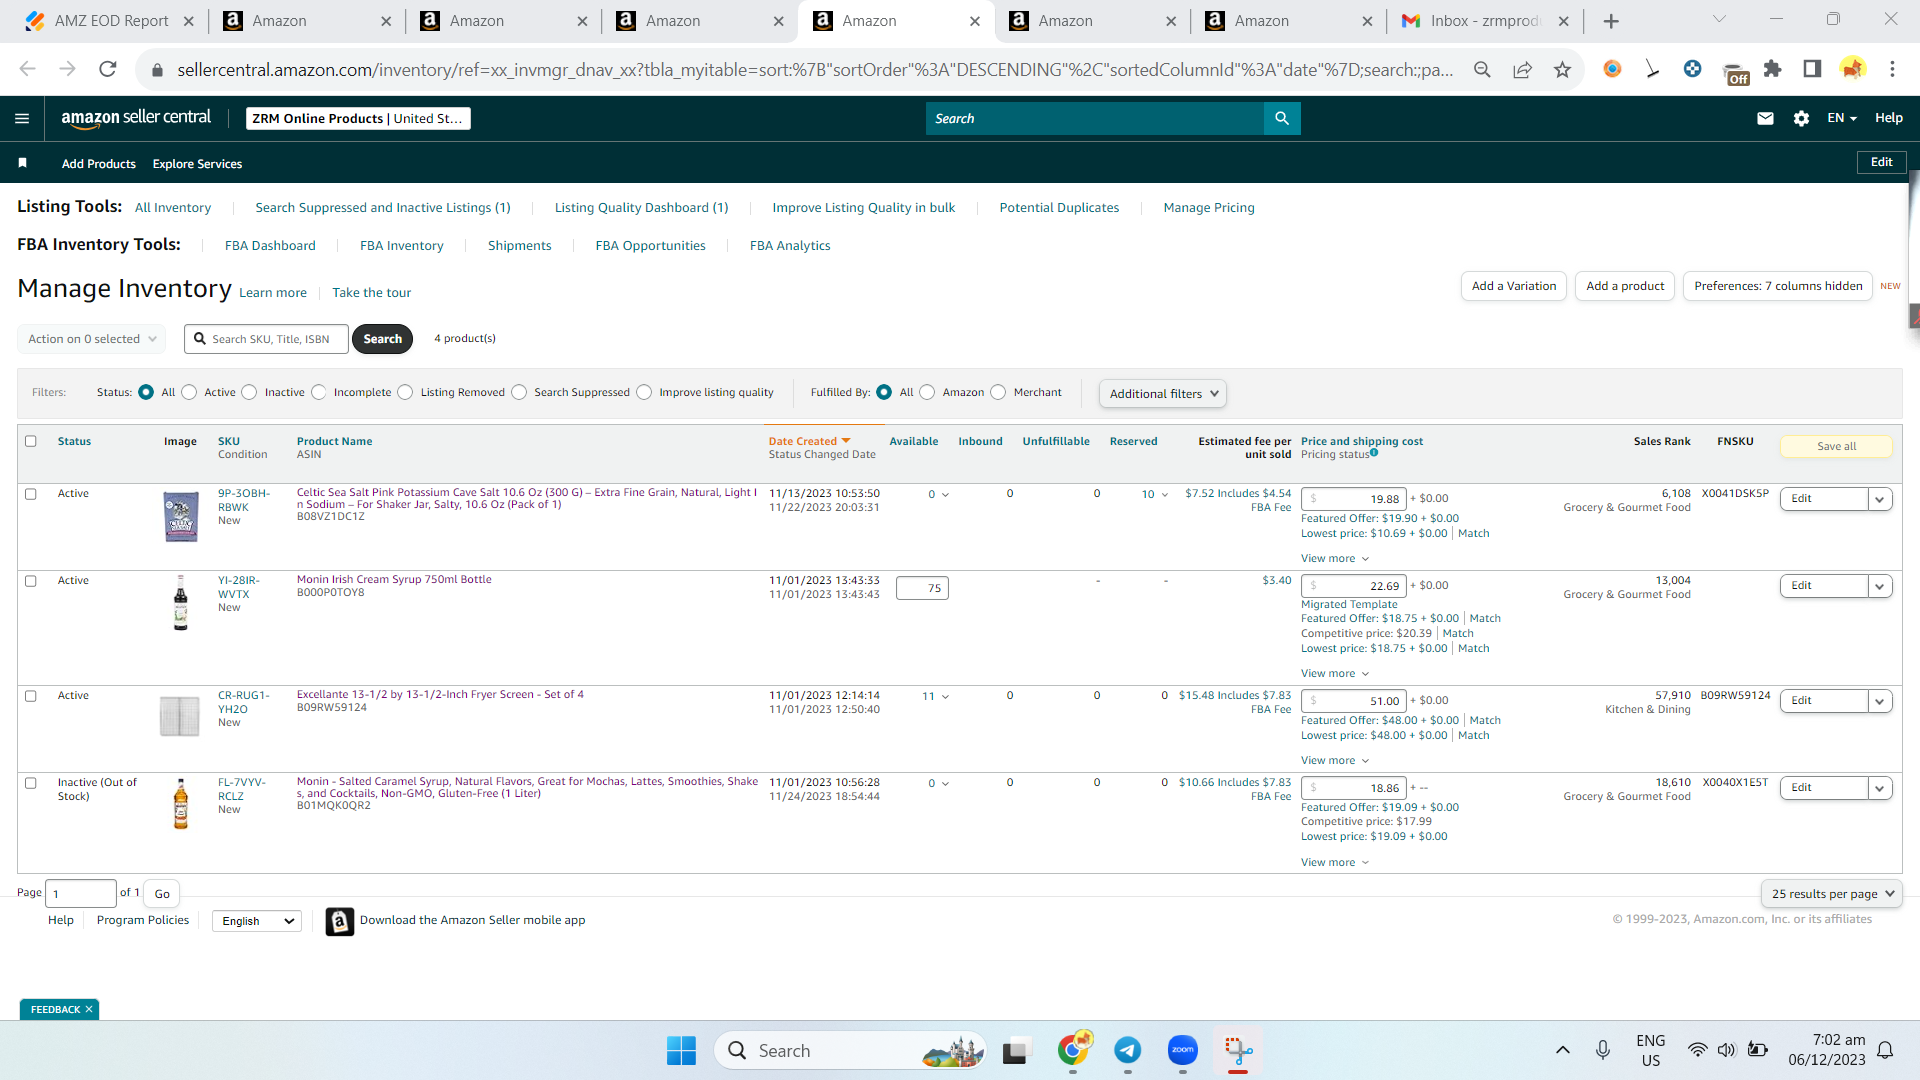Click the Save all button

[1836, 447]
